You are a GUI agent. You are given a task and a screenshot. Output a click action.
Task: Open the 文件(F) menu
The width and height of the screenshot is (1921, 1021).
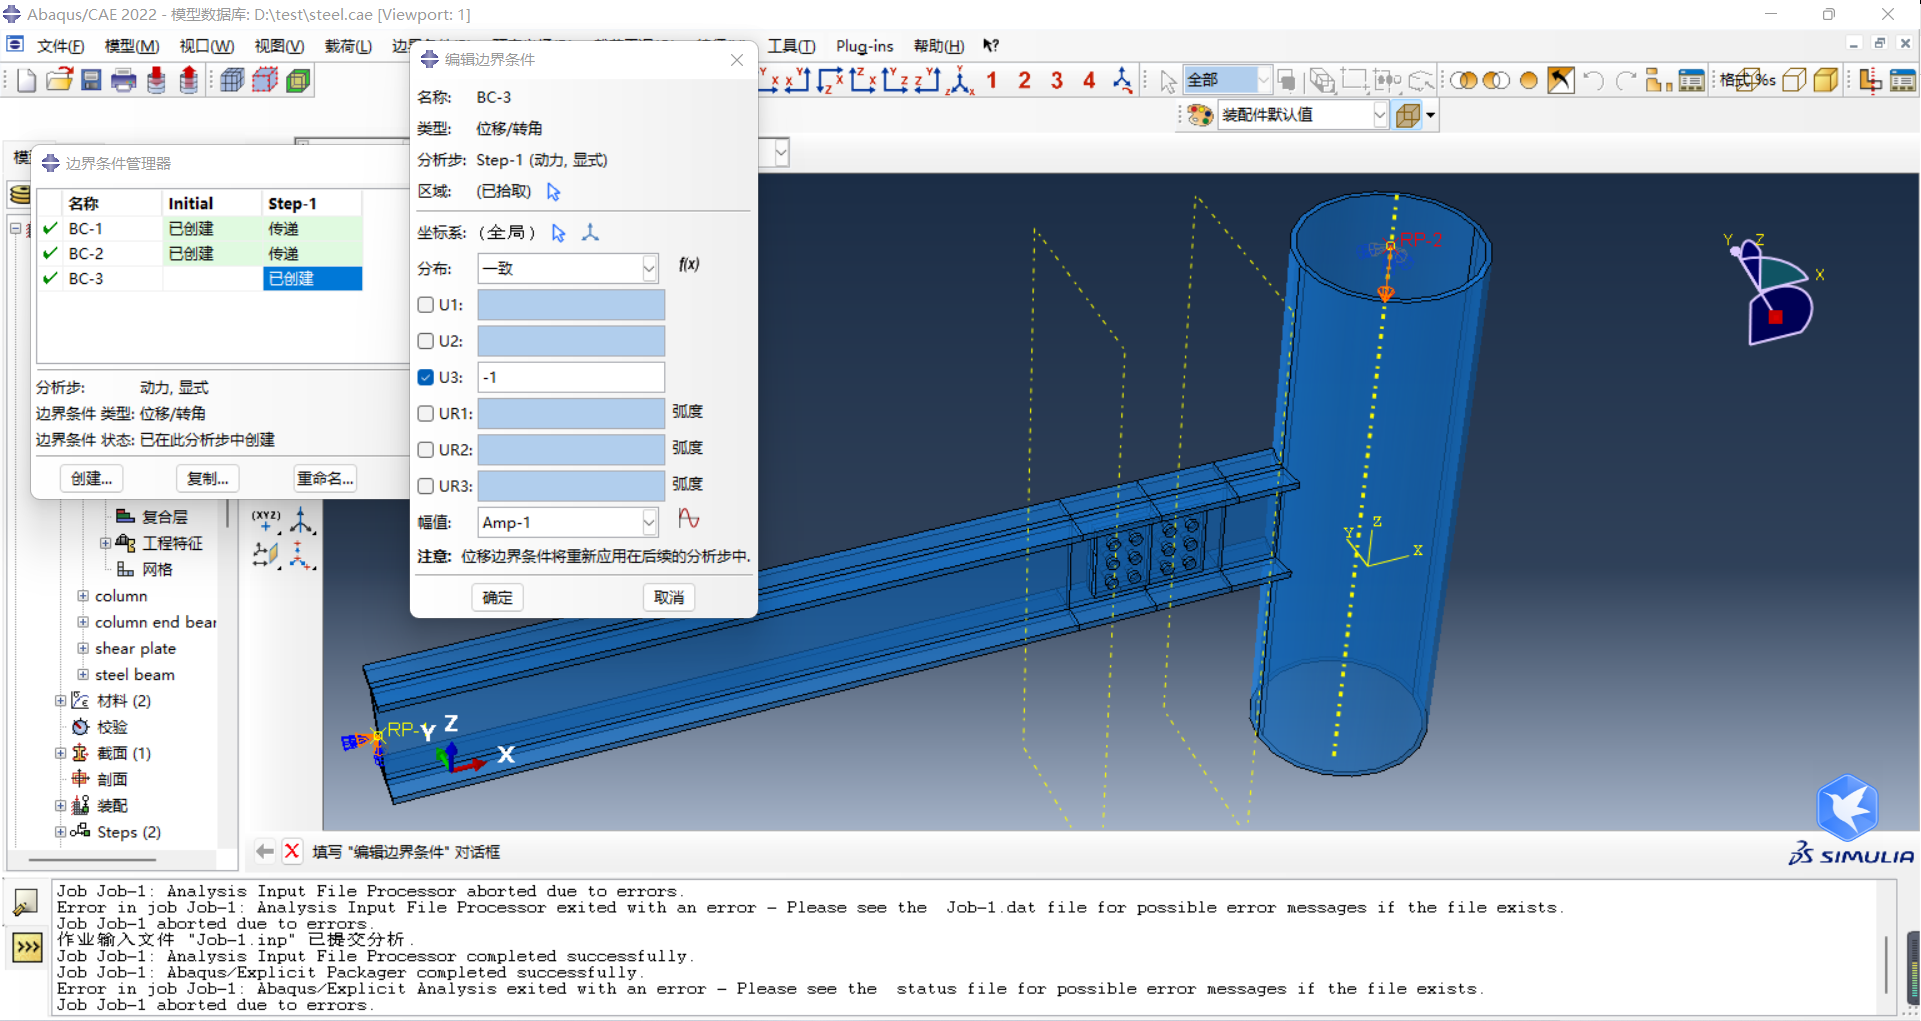[60, 46]
